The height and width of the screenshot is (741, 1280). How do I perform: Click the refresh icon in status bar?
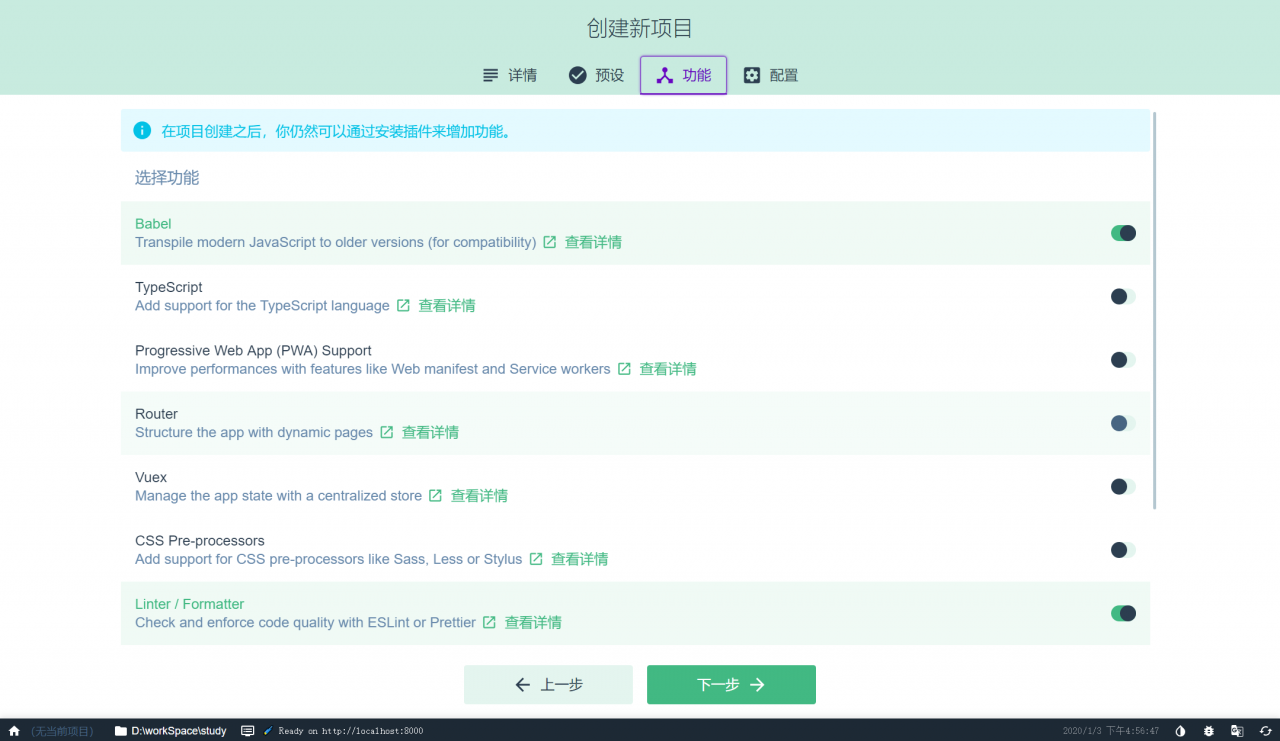pos(1265,731)
